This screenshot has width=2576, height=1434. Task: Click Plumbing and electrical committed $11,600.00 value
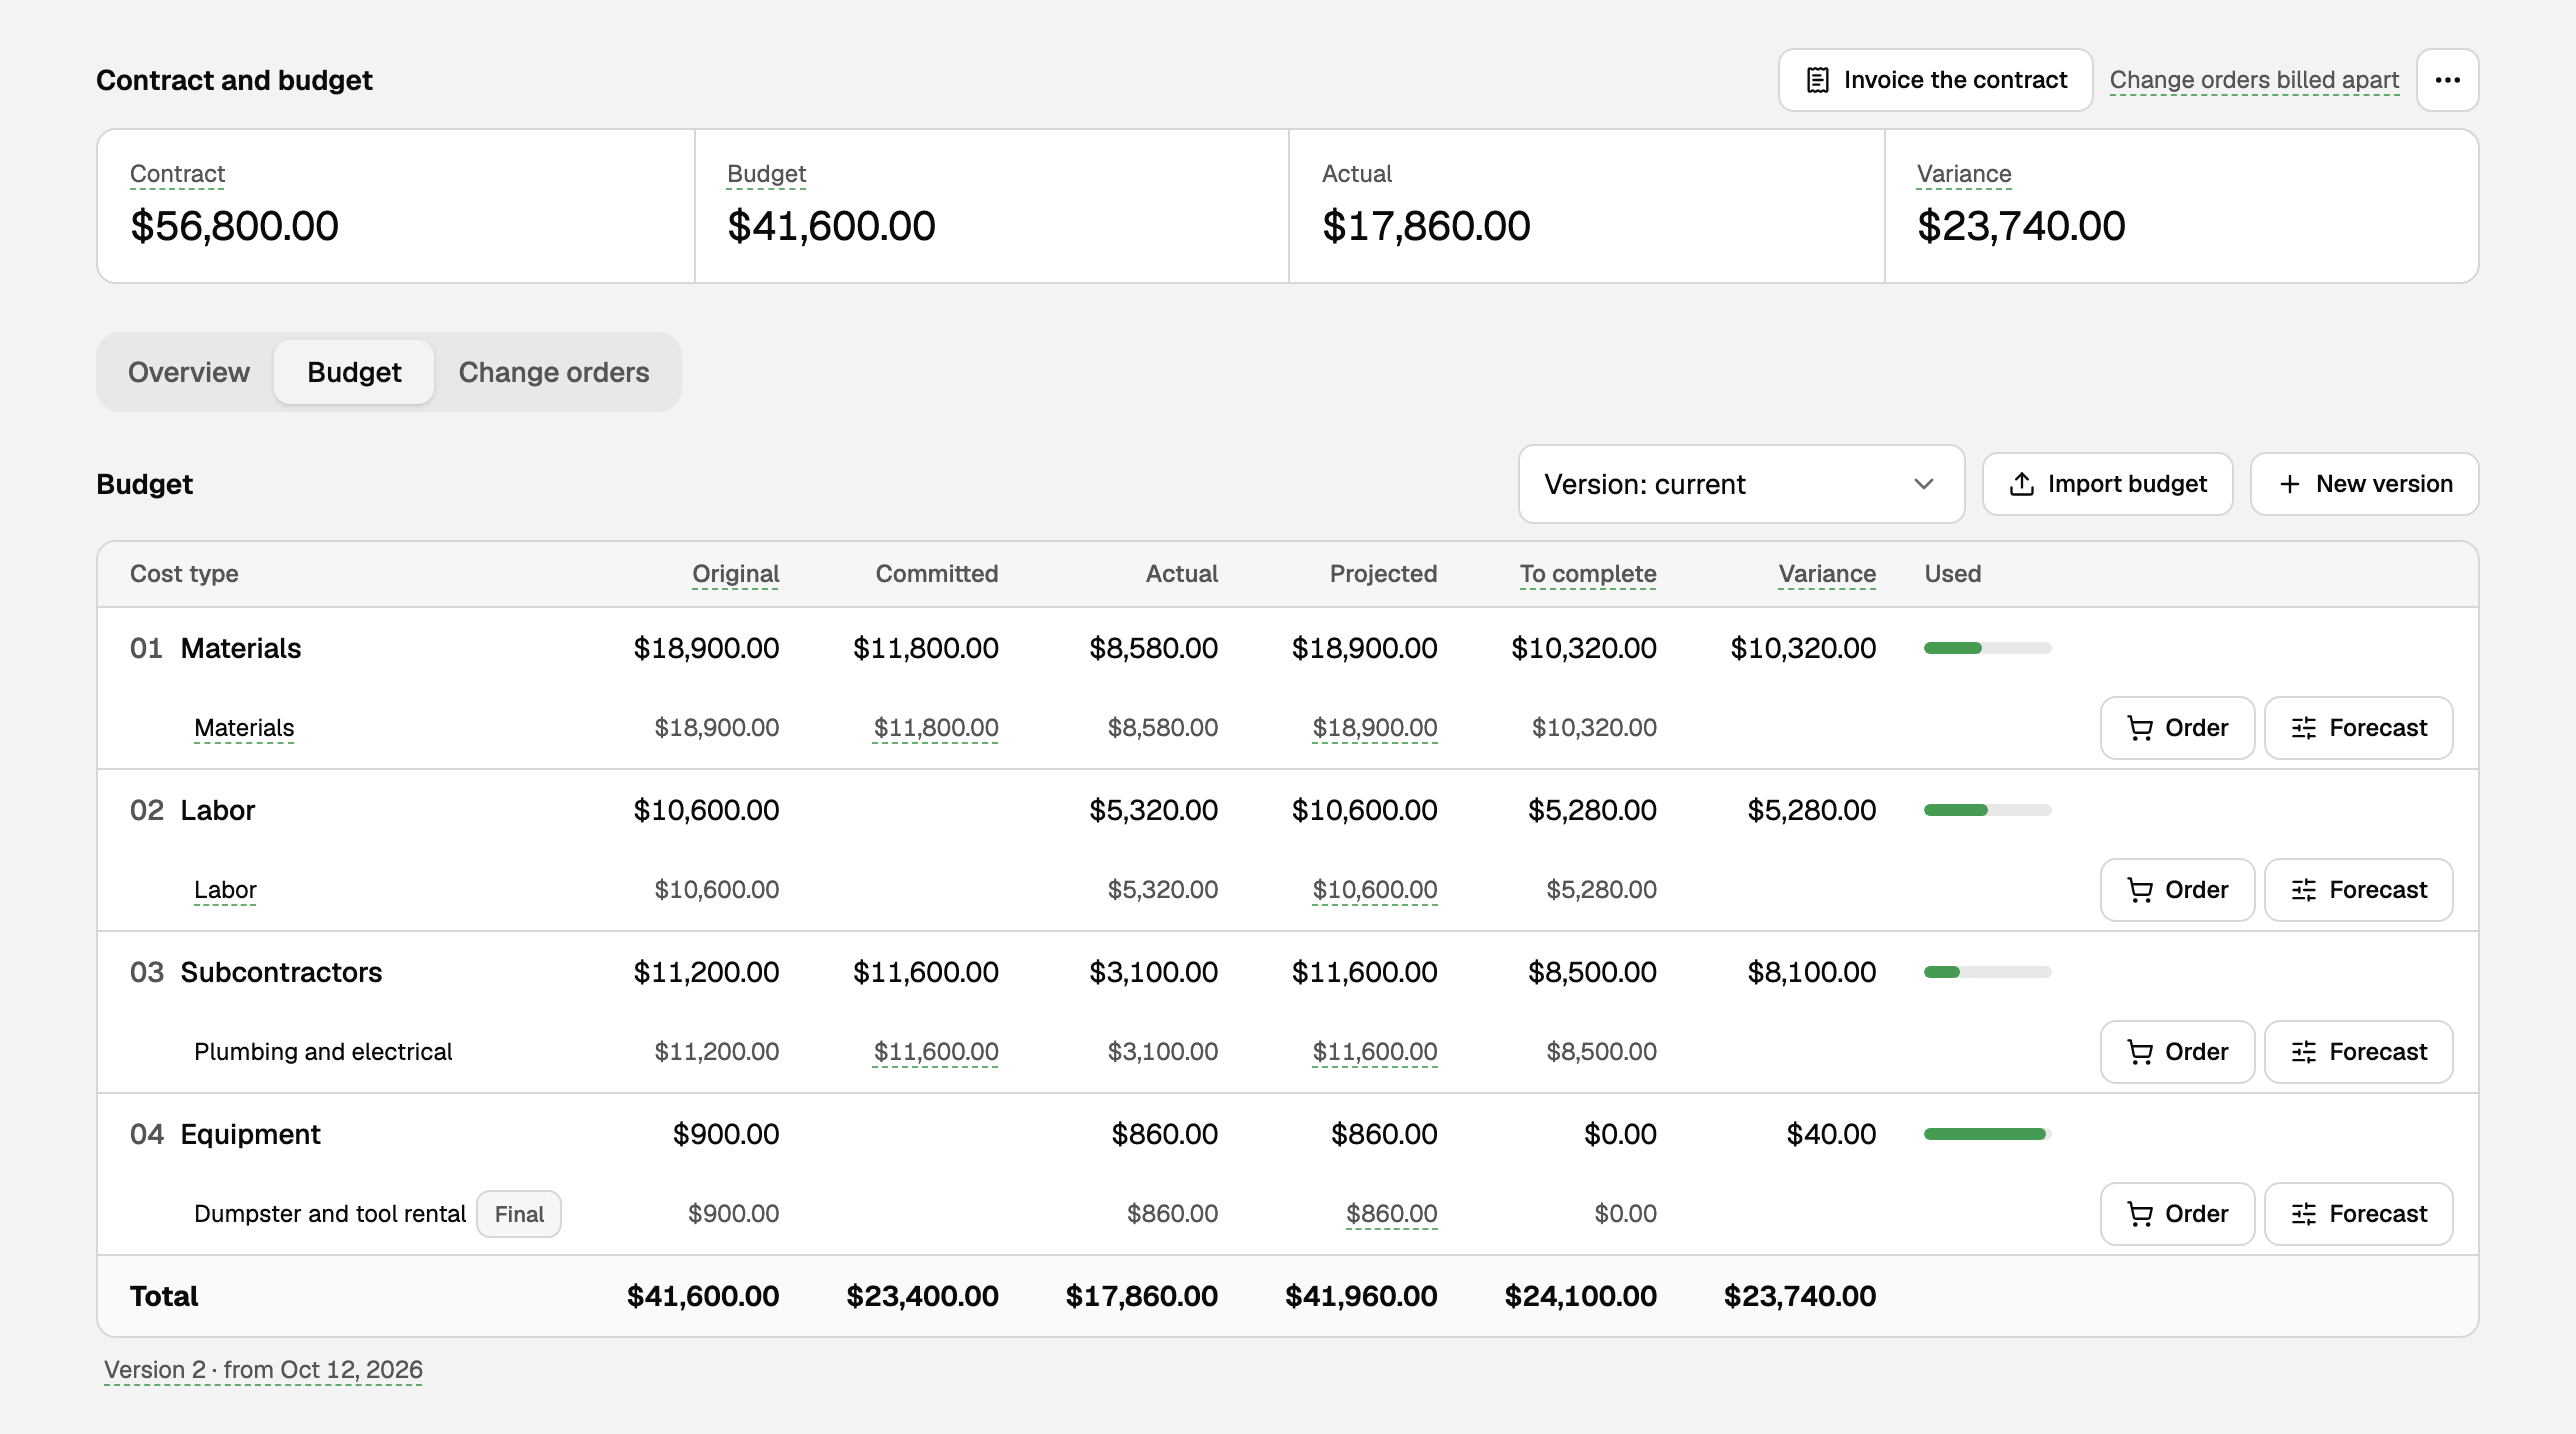click(x=936, y=1052)
